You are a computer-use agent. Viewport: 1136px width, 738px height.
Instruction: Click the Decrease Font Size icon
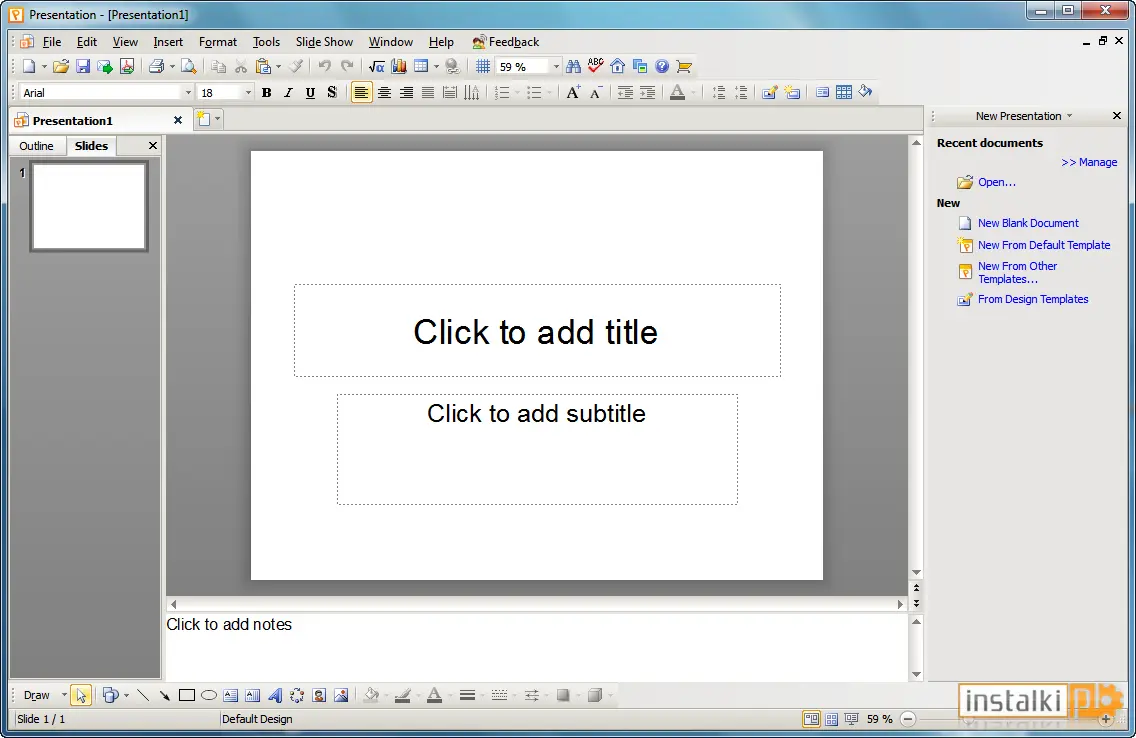coord(596,92)
